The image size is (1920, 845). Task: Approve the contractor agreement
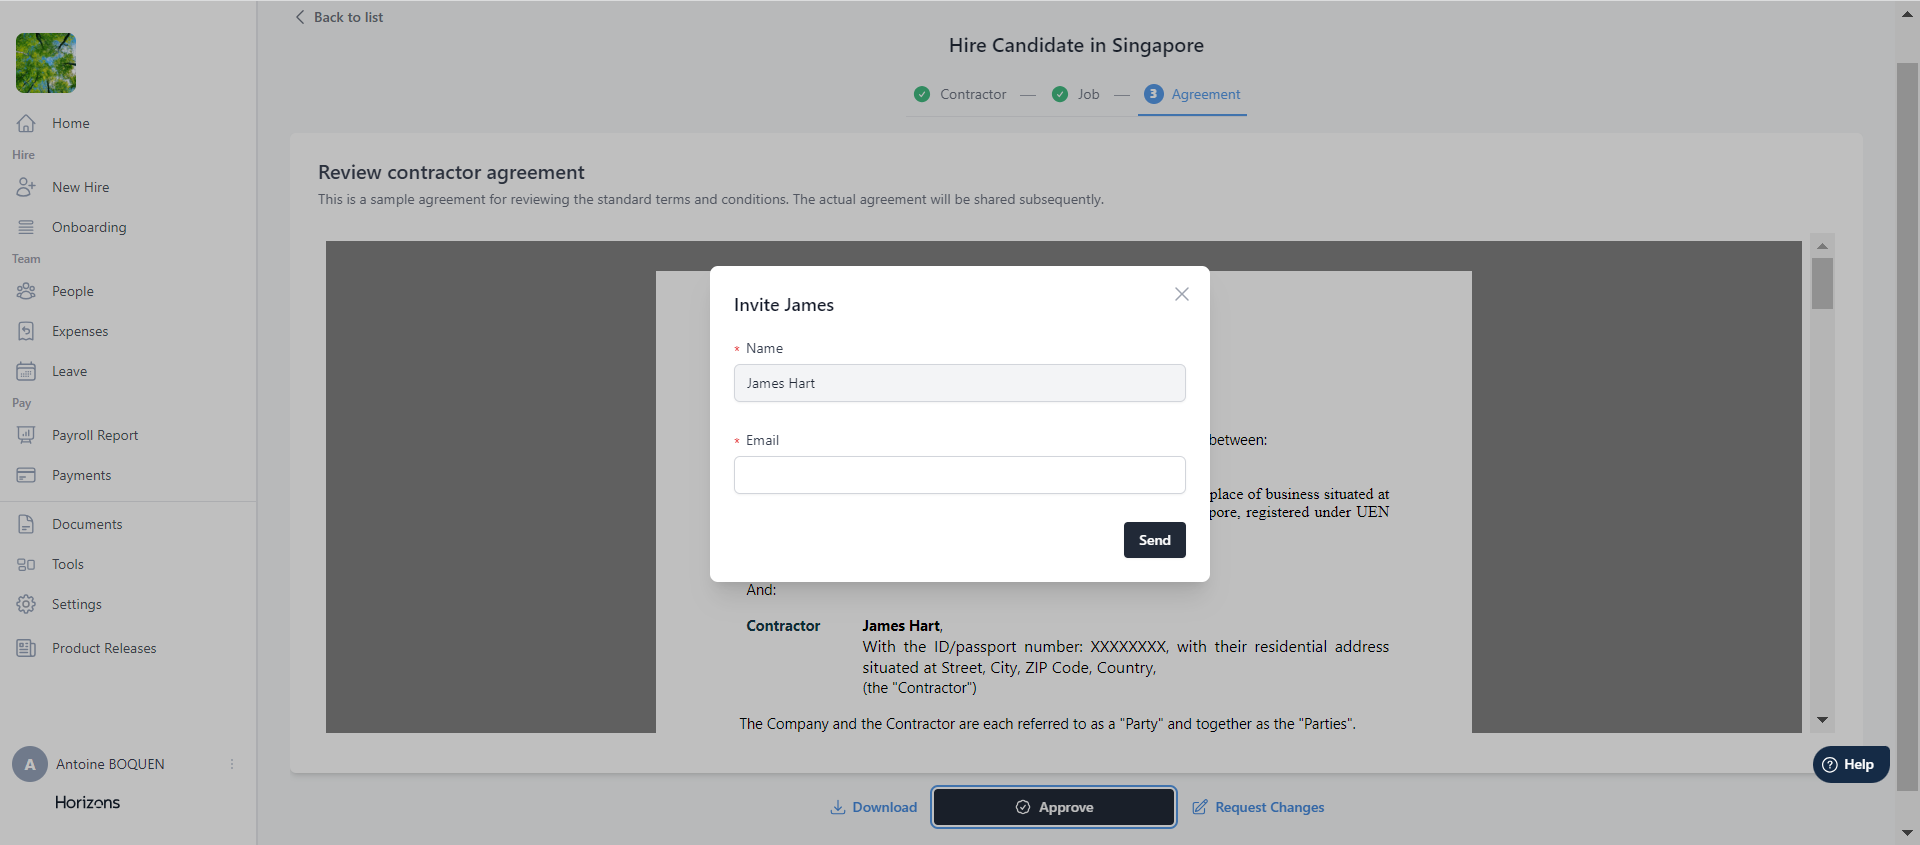(x=1054, y=807)
